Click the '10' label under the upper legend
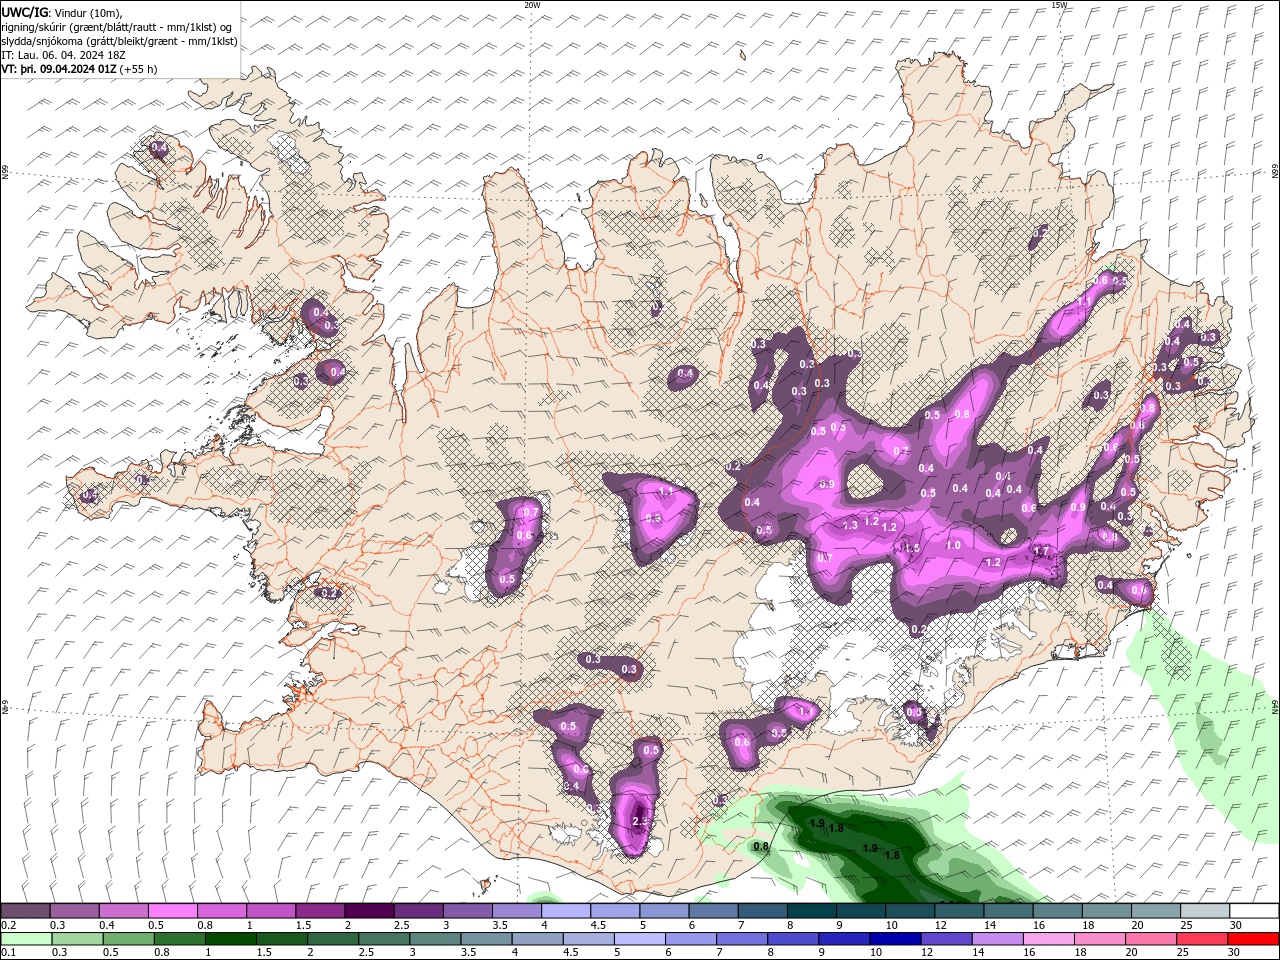 pos(891,925)
